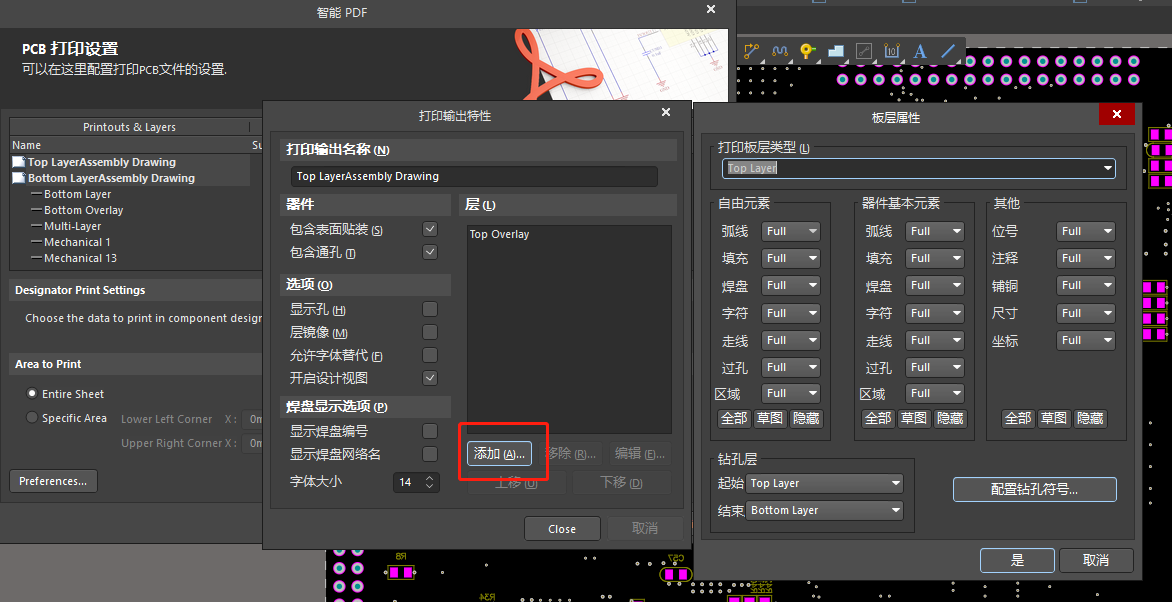
Task: Select Specific Area radio button
Action: point(32,418)
